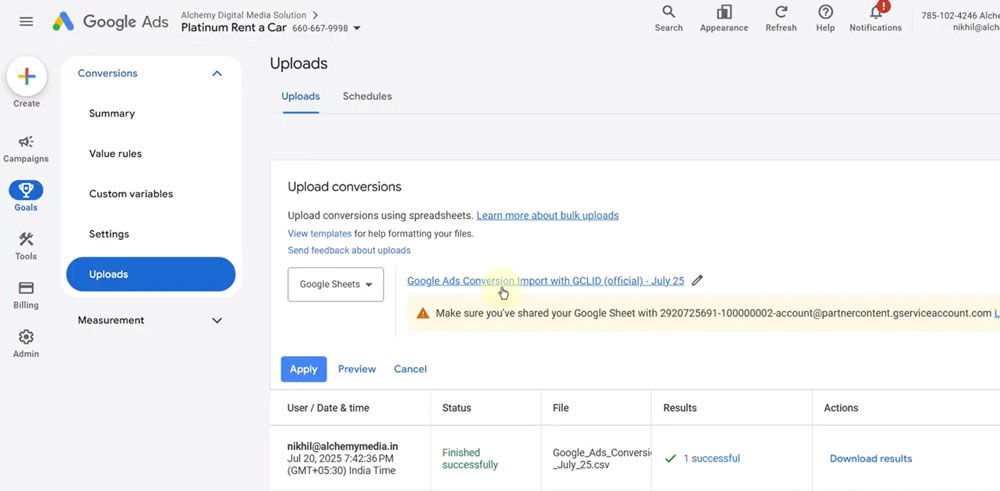The image size is (1000, 491).
Task: Click the warning triangle icon
Action: pos(423,313)
